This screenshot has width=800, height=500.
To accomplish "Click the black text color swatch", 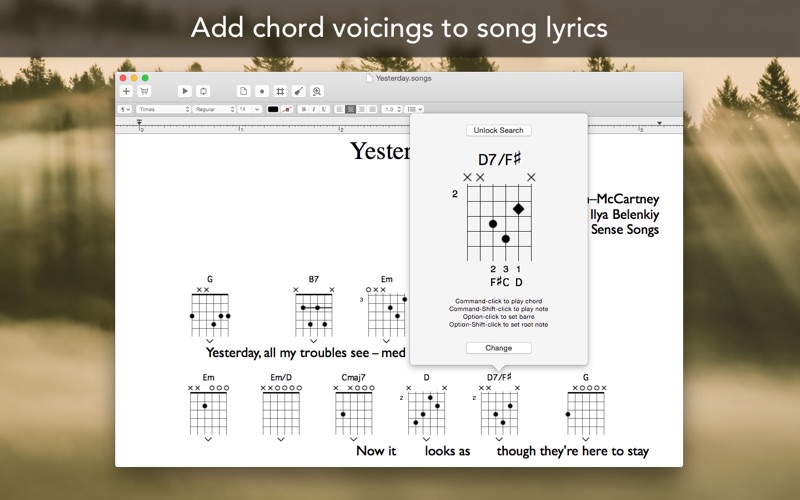I will click(x=273, y=109).
